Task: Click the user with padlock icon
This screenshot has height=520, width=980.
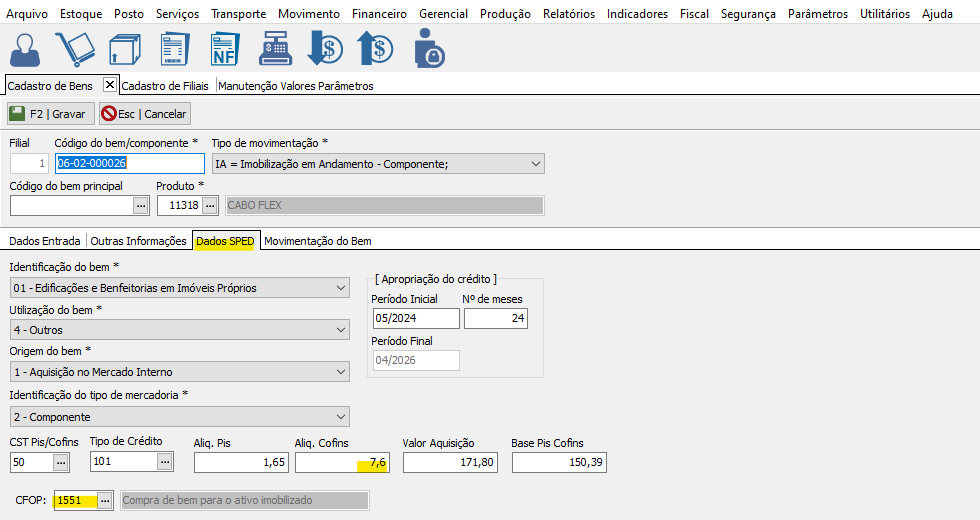Action: point(428,48)
